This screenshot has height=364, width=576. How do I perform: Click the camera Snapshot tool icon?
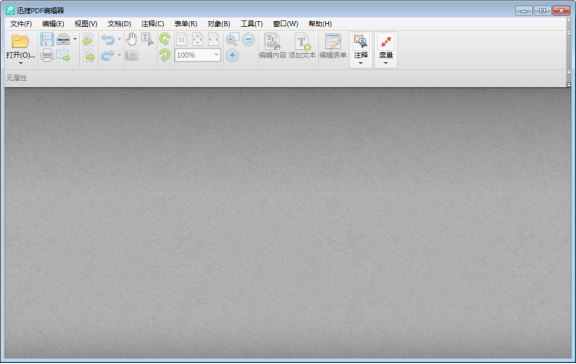[131, 55]
